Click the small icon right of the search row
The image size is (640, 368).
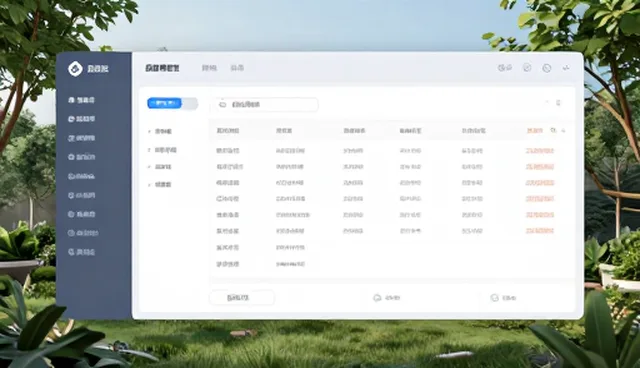tap(558, 103)
